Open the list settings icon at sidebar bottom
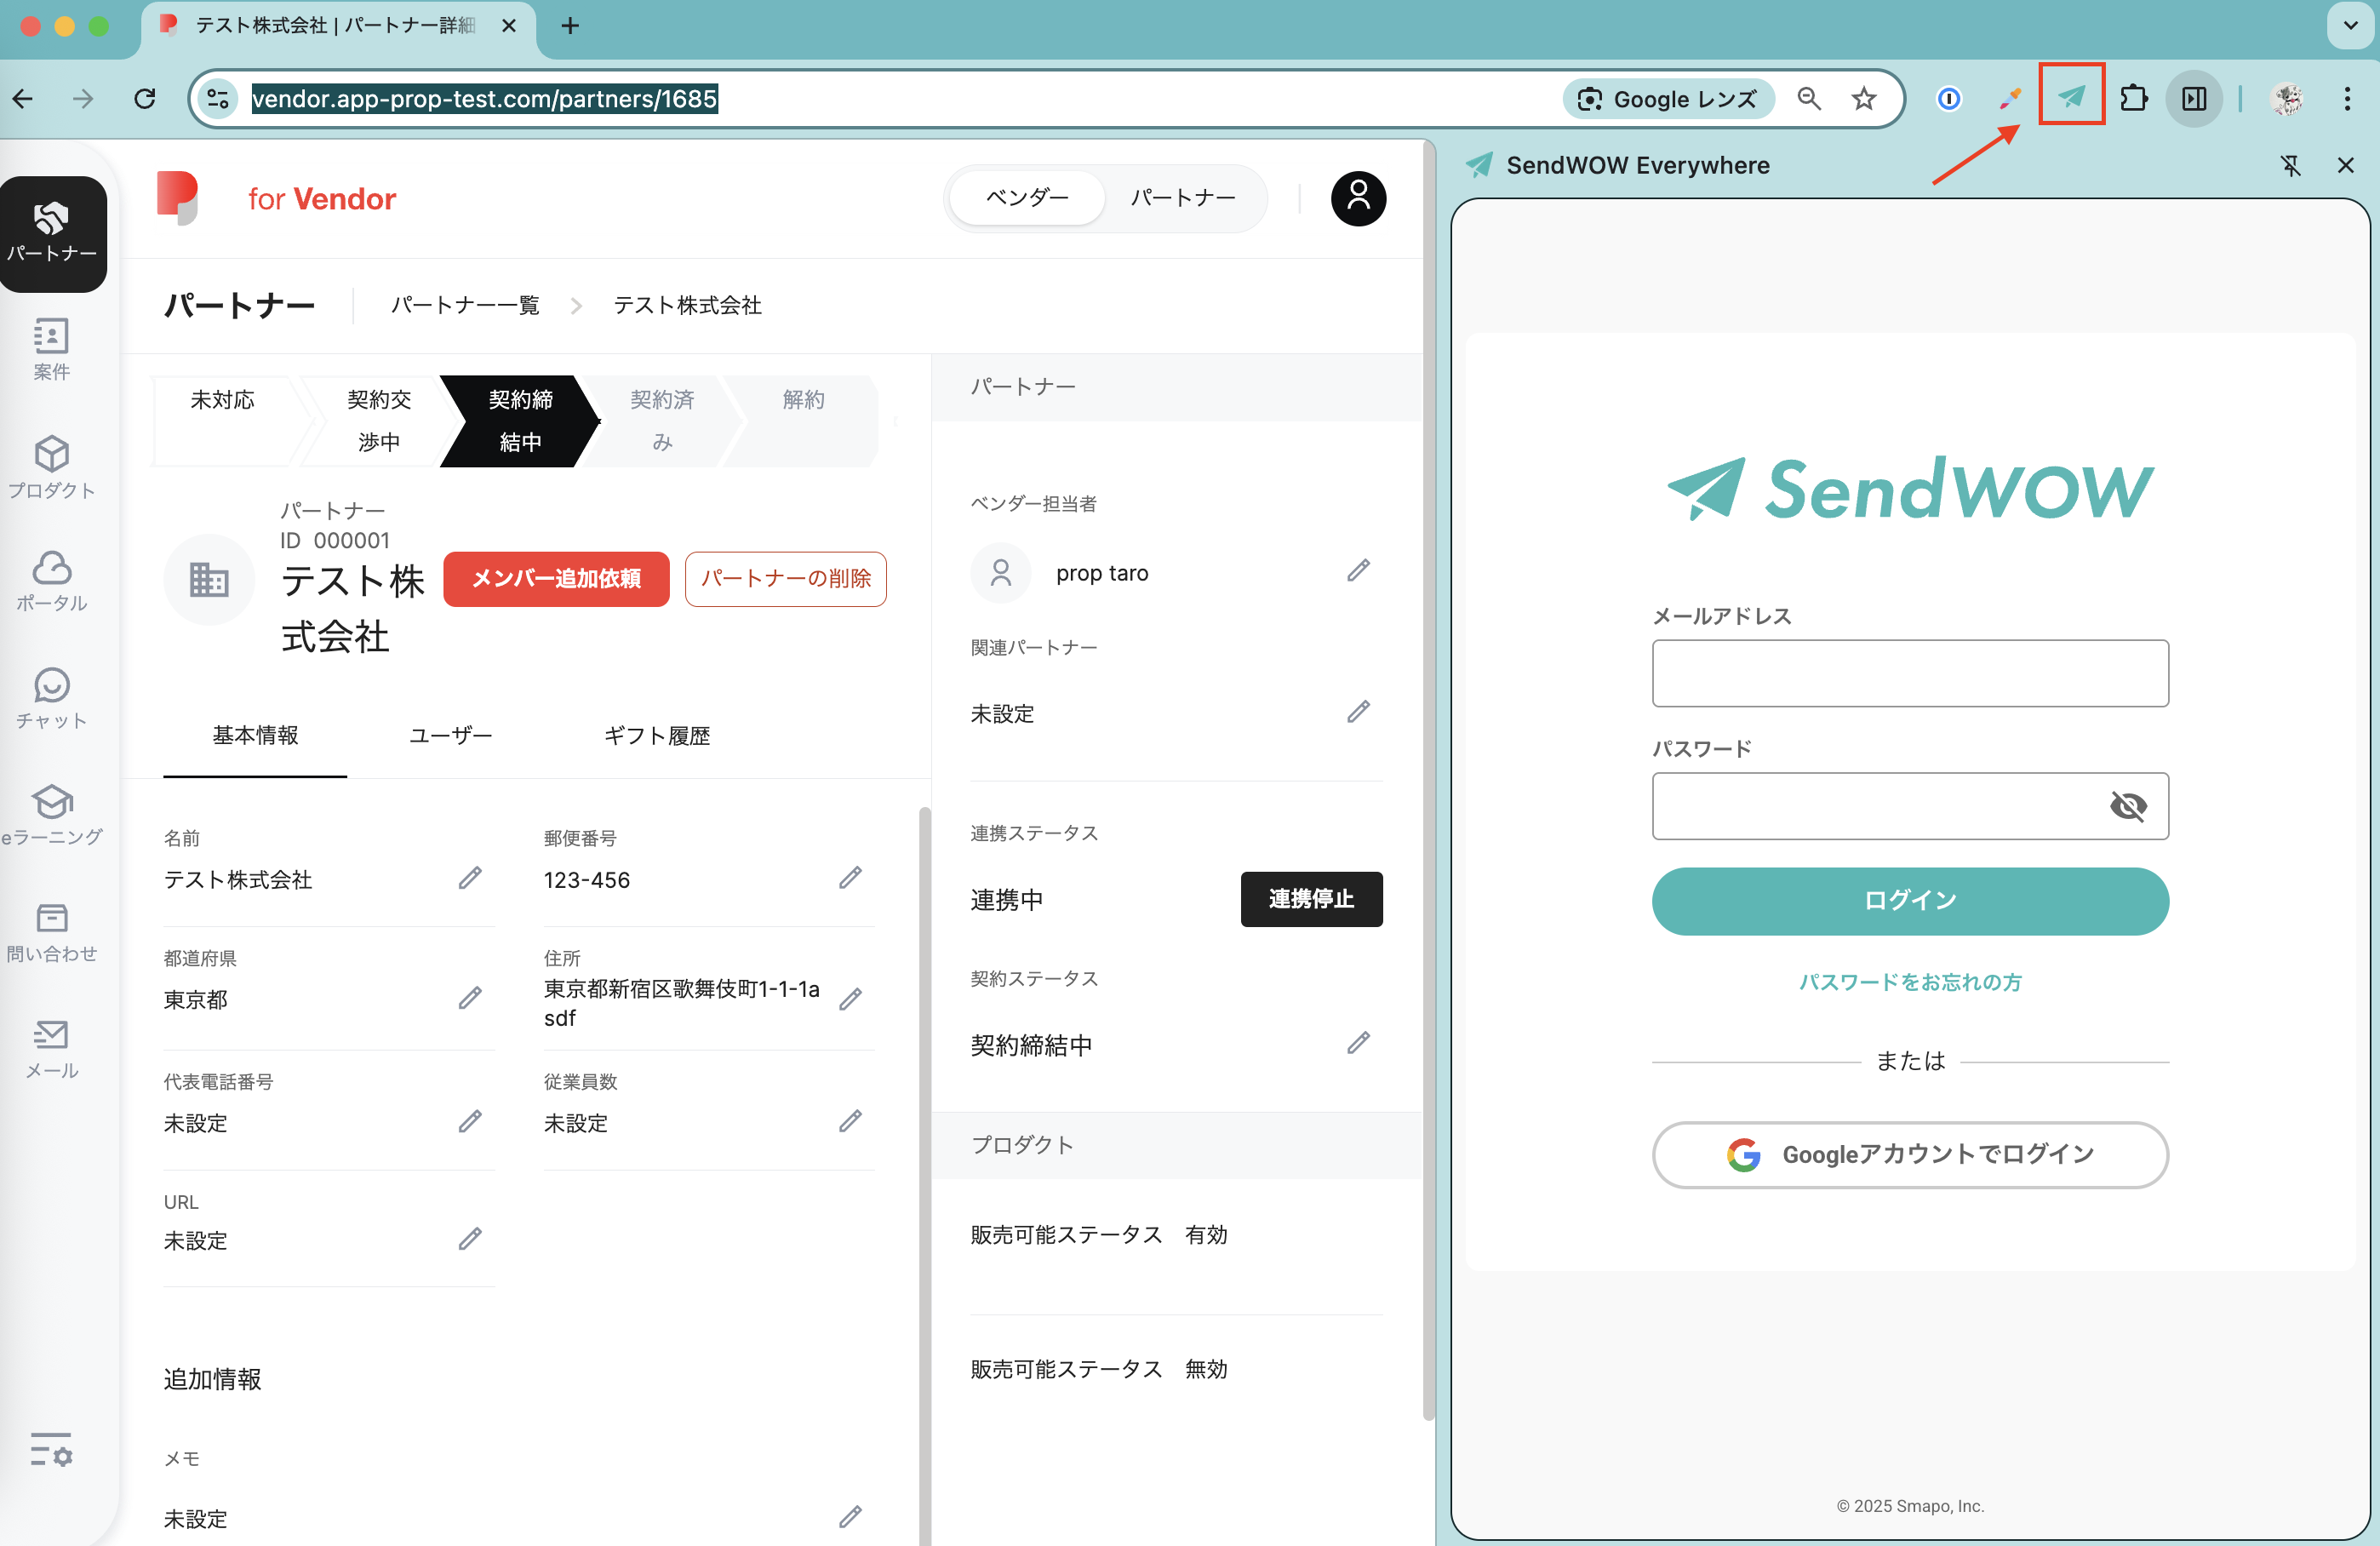2380x1546 pixels. tap(51, 1449)
